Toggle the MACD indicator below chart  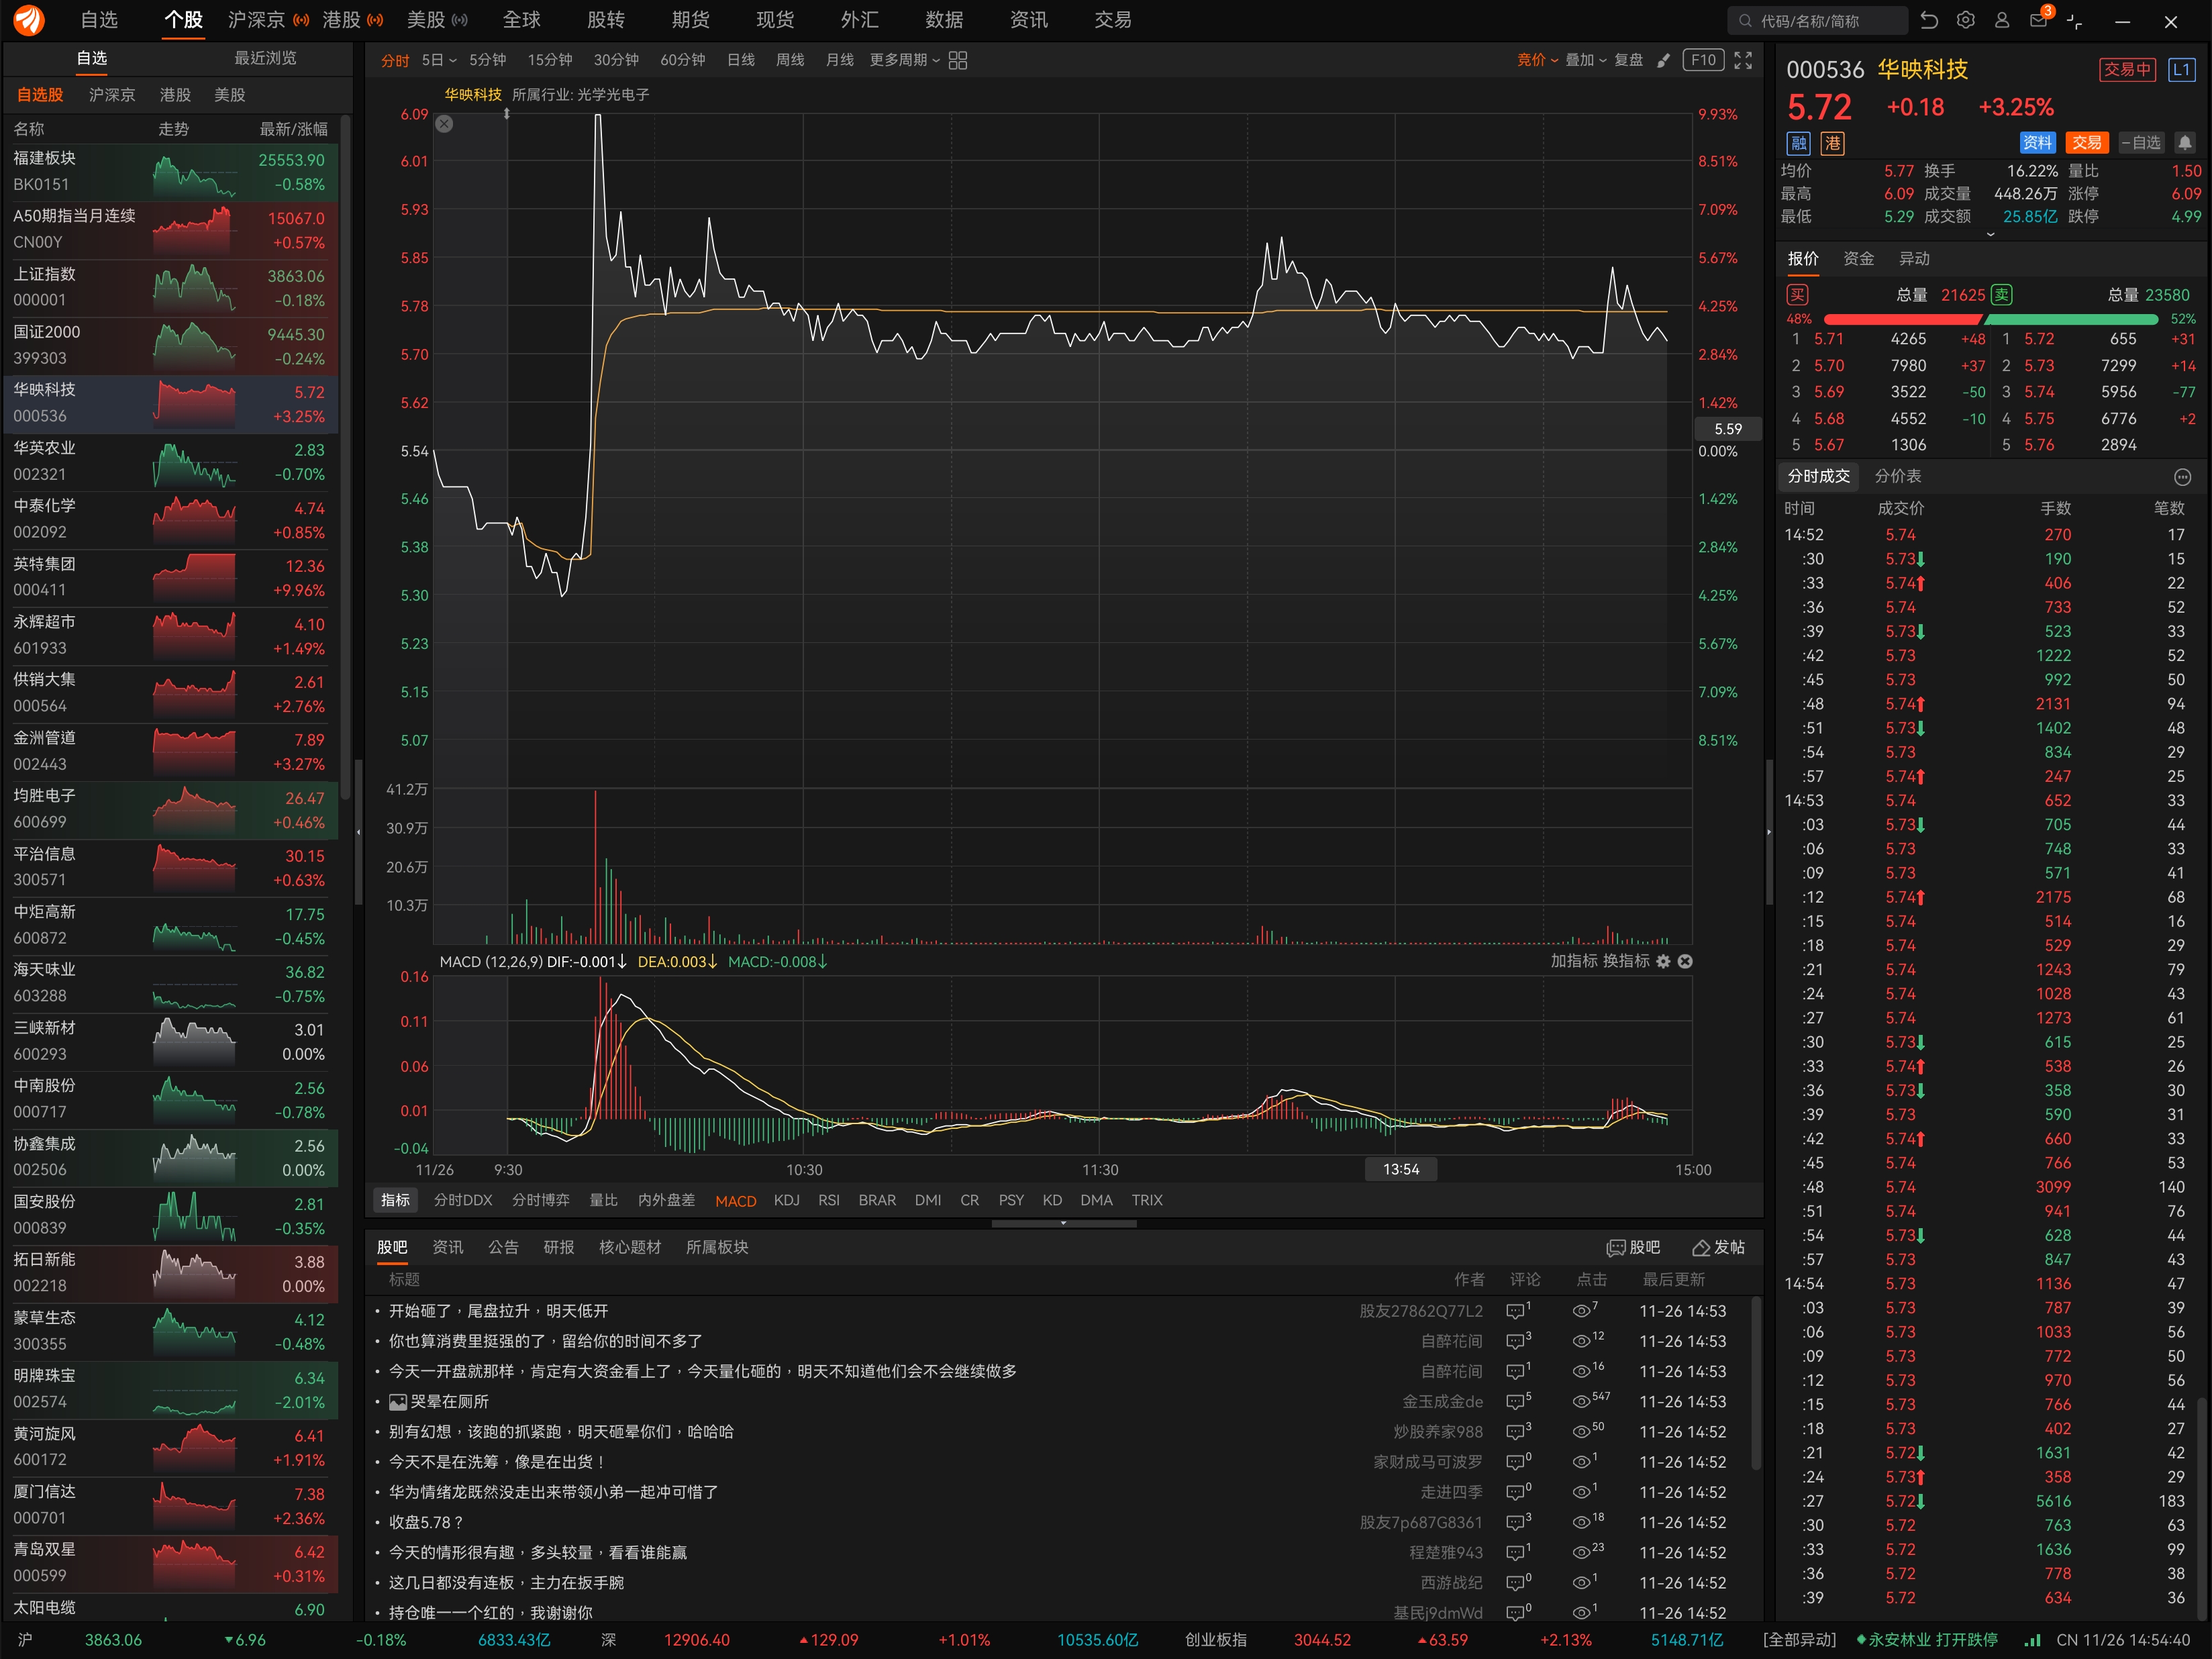click(x=735, y=1200)
